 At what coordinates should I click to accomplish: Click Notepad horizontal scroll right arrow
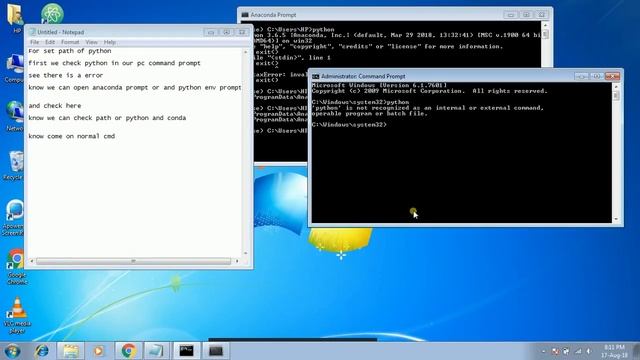237,261
